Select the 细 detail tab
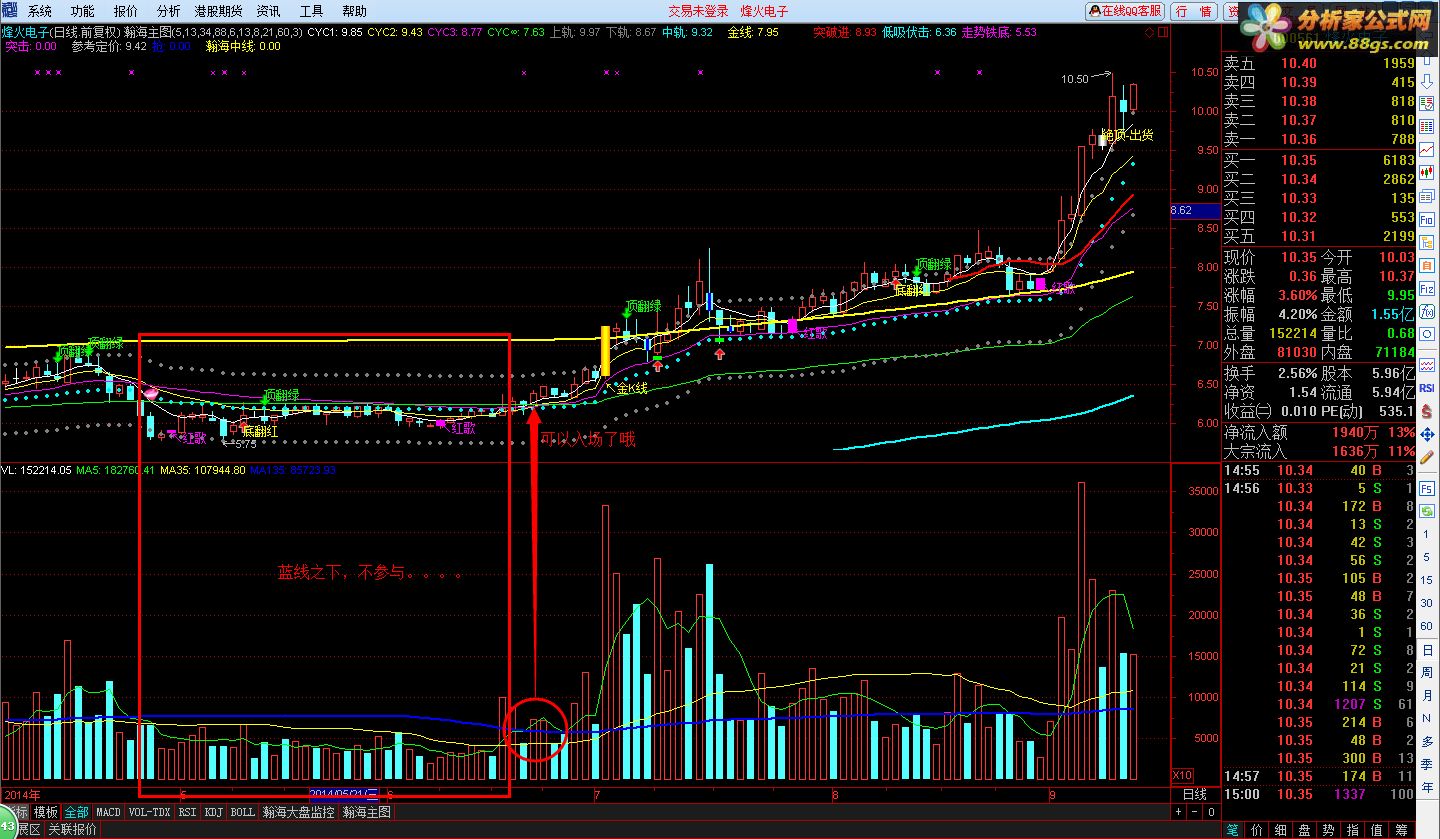This screenshot has height=839, width=1440. pyautogui.click(x=1281, y=830)
